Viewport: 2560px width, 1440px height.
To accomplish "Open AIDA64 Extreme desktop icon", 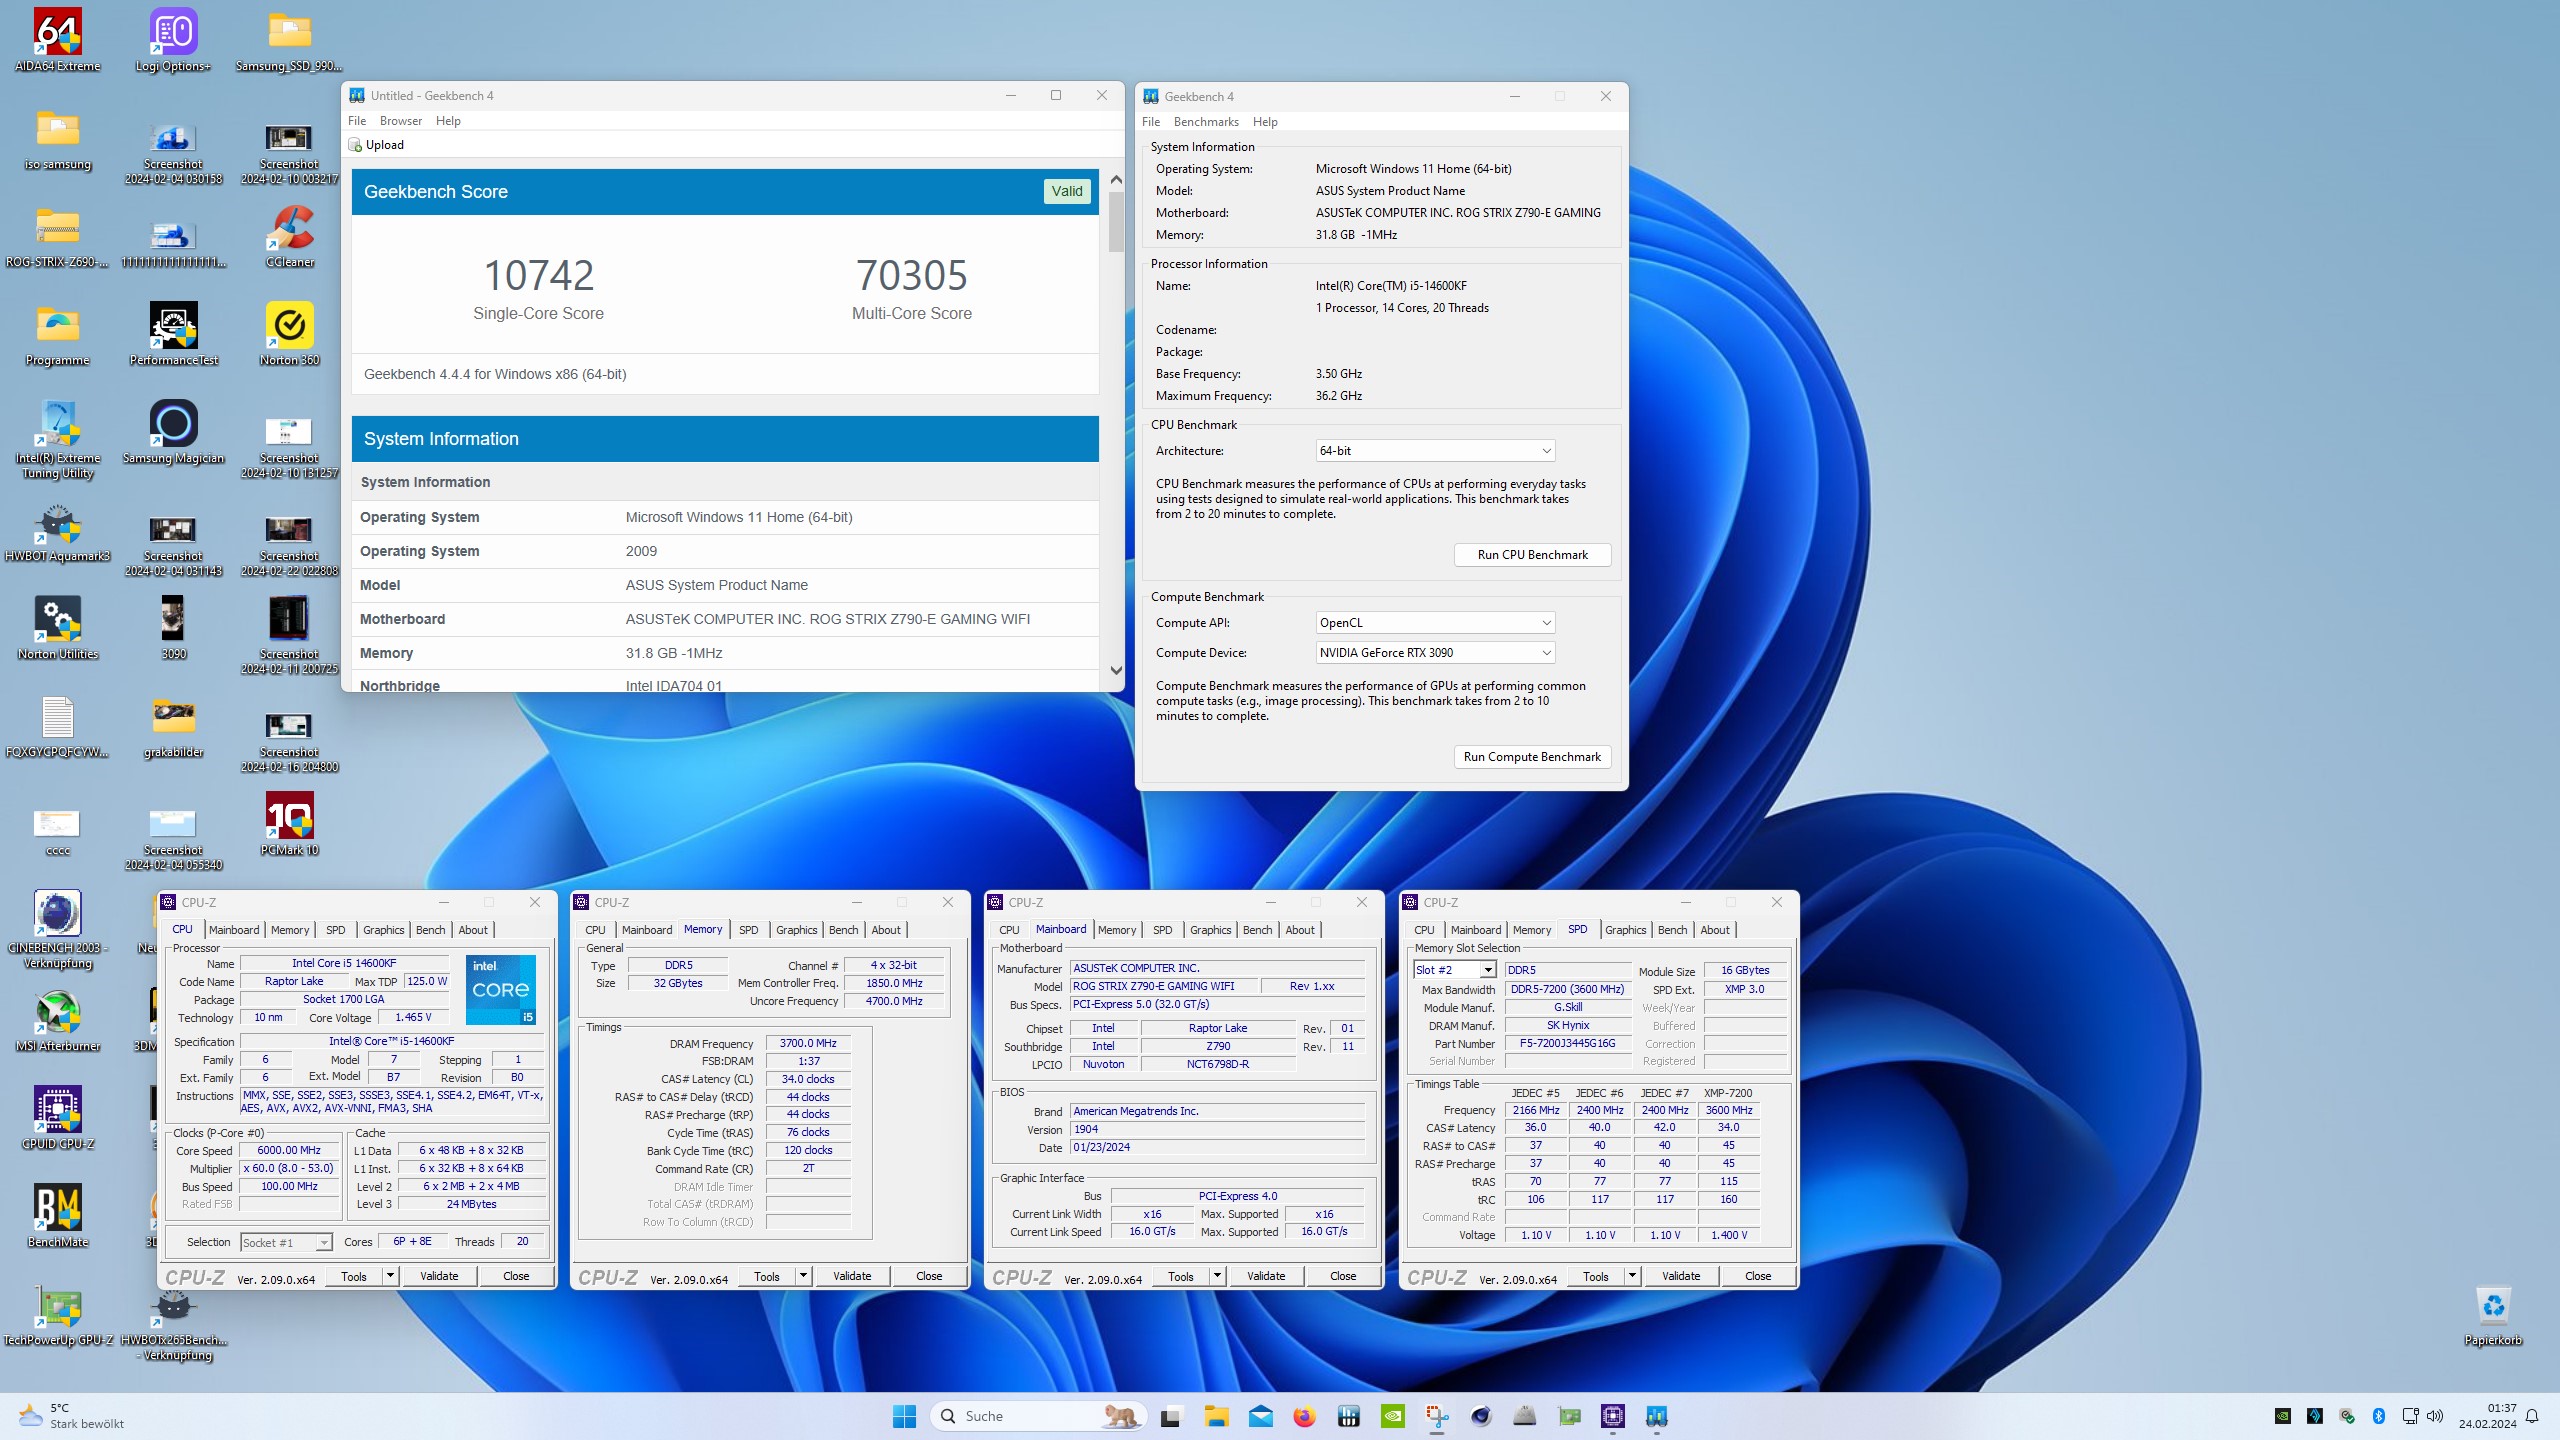I will tap(57, 40).
